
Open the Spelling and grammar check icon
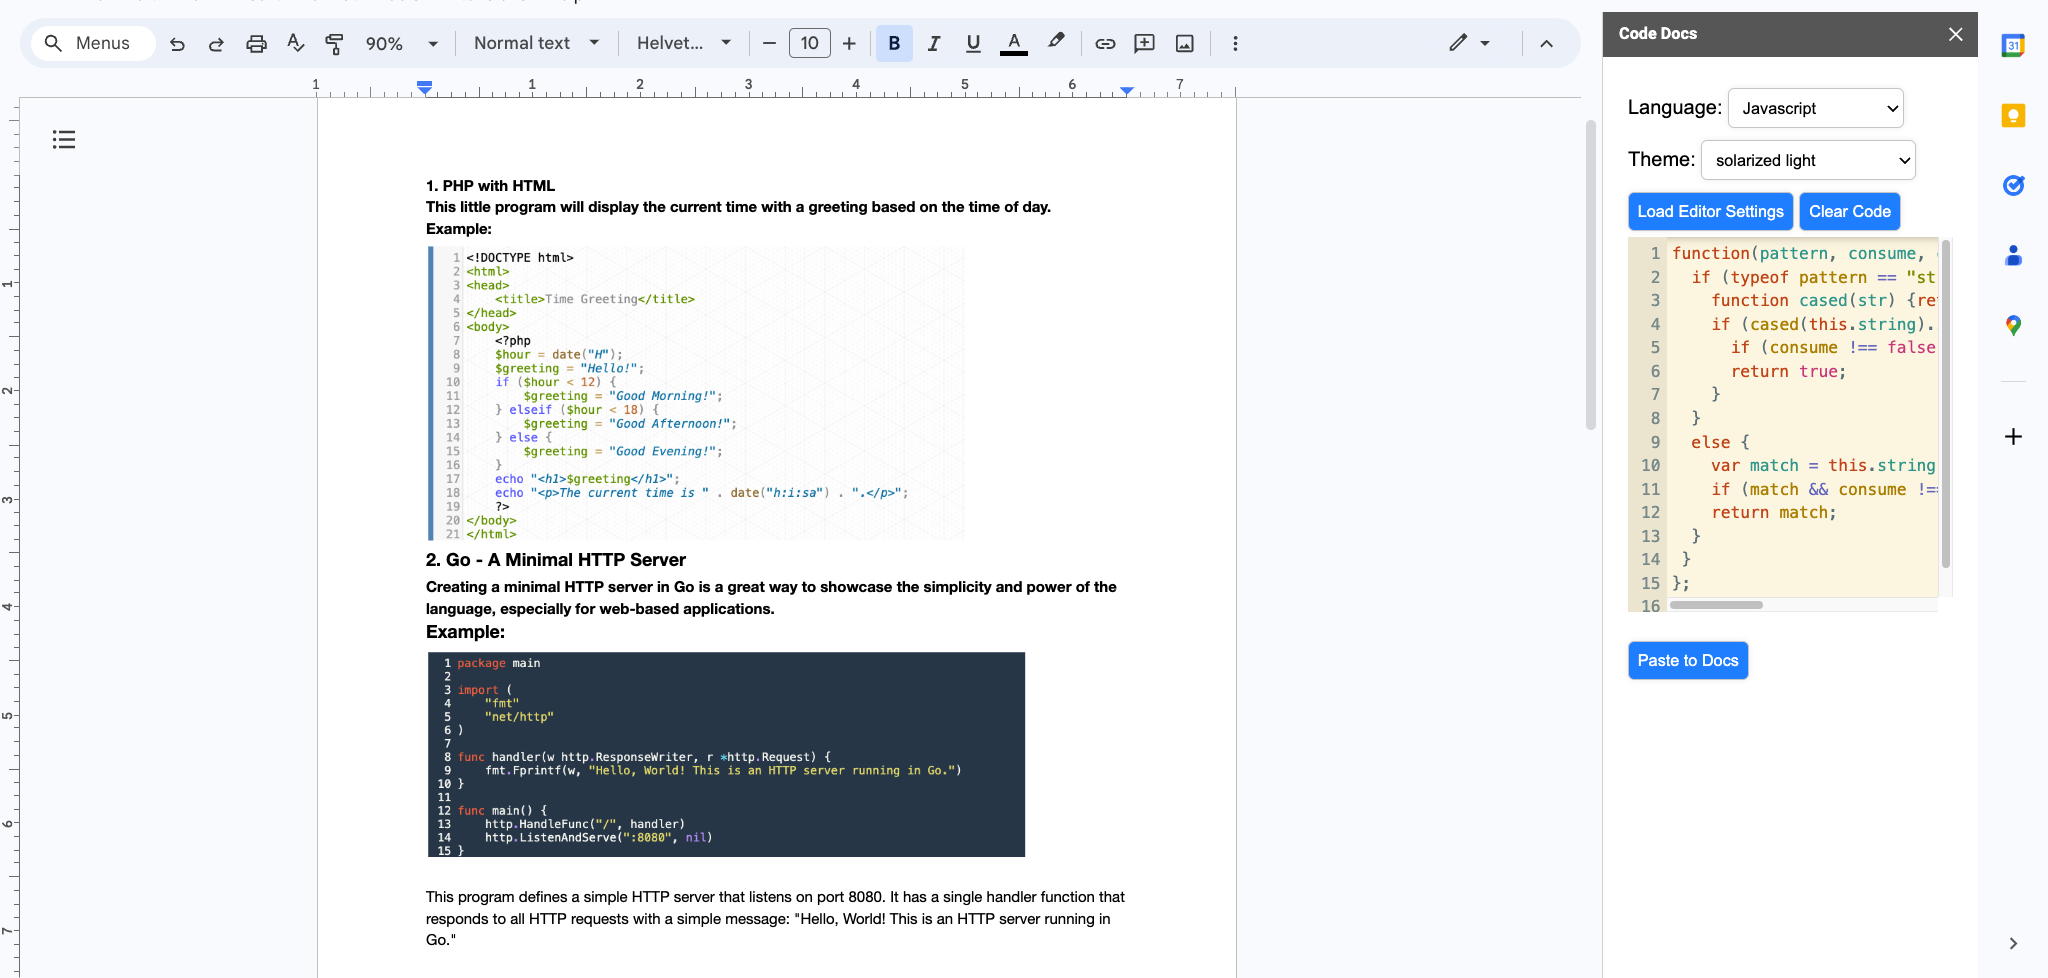pyautogui.click(x=296, y=43)
